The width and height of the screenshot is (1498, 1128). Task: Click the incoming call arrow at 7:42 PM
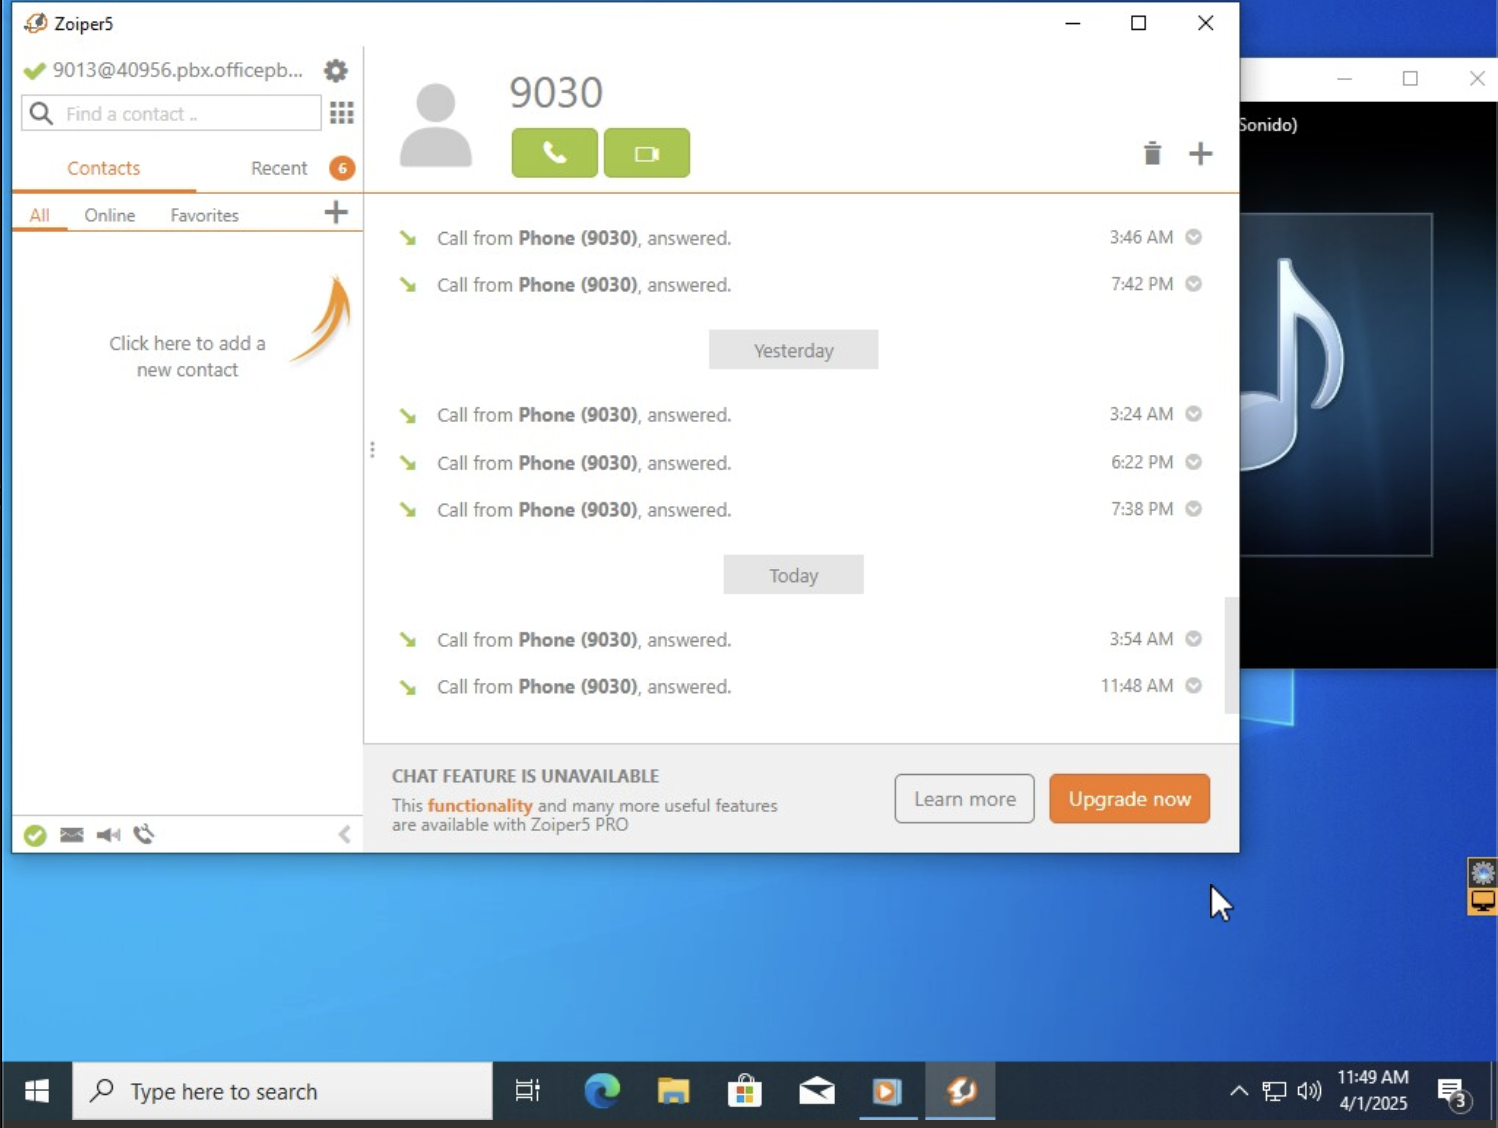point(408,285)
